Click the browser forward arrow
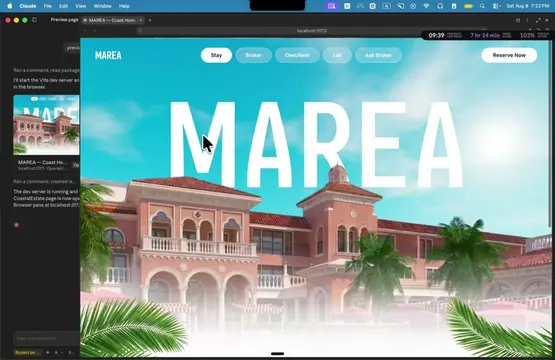555x360 pixels. tap(94, 30)
